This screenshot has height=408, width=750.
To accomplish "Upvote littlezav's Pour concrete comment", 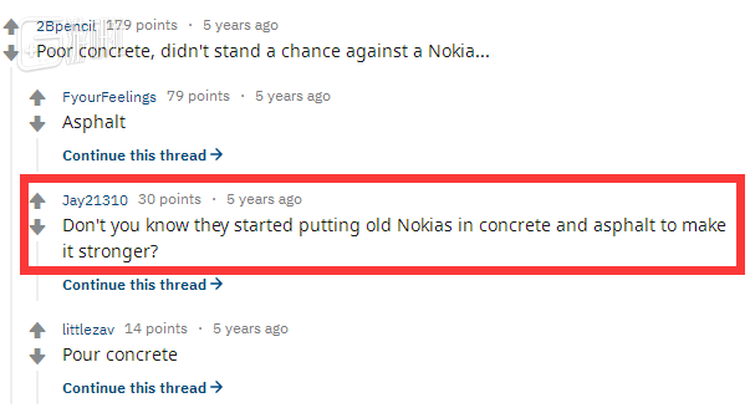I will pos(38,330).
